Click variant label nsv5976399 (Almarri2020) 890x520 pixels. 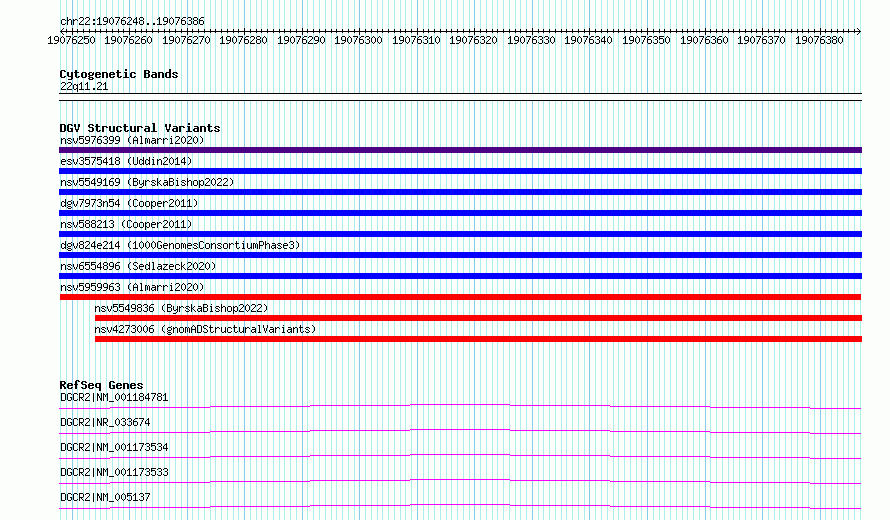(132, 140)
